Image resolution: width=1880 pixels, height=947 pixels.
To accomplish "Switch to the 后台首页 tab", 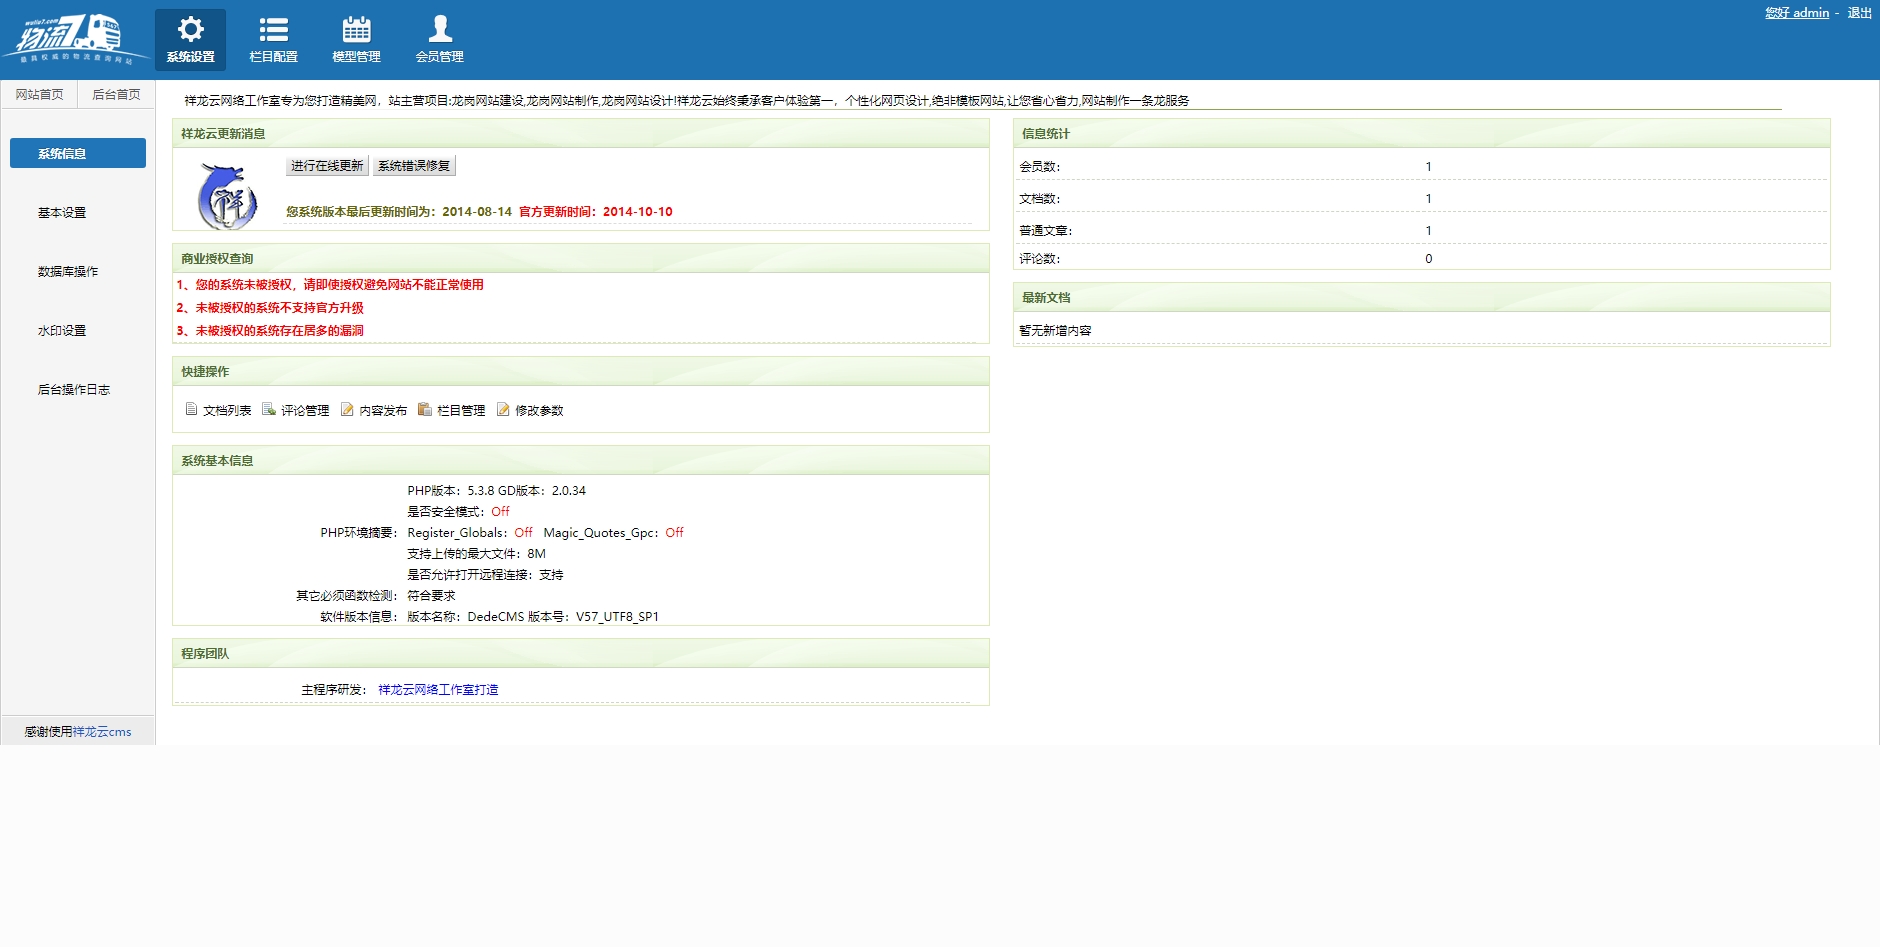I will click(x=116, y=94).
